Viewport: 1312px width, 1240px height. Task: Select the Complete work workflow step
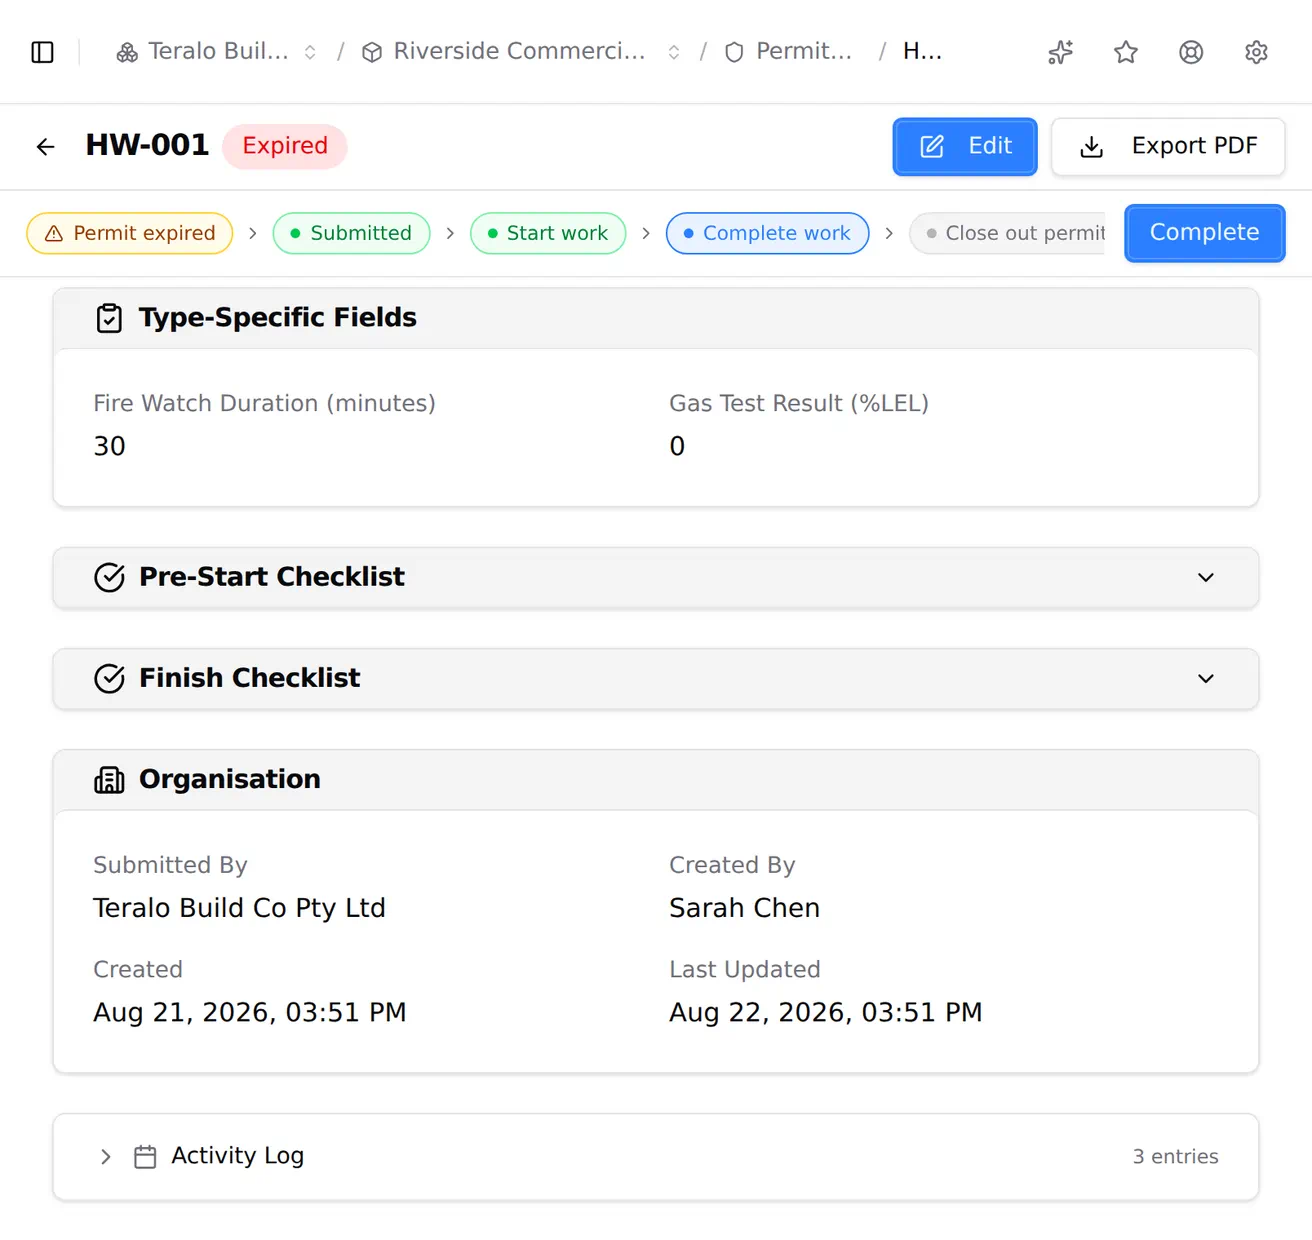[x=767, y=233]
